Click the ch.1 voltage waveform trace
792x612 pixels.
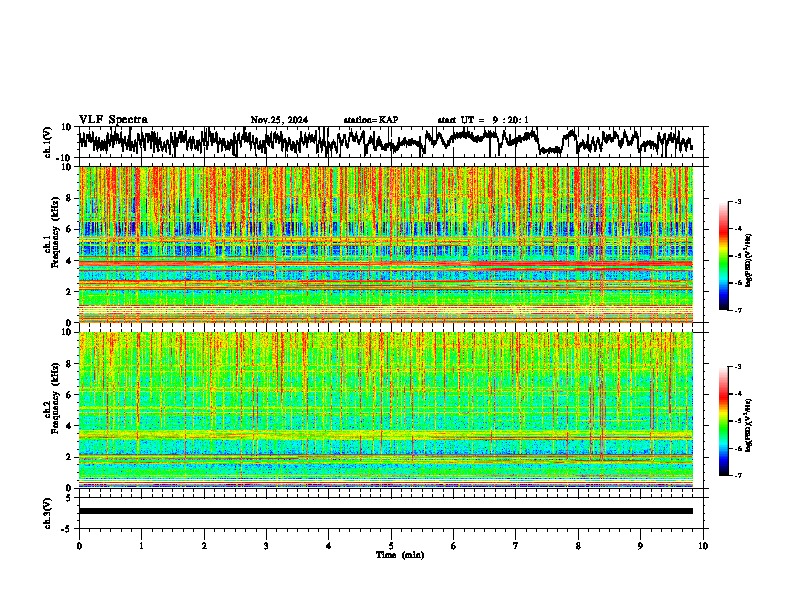point(385,142)
